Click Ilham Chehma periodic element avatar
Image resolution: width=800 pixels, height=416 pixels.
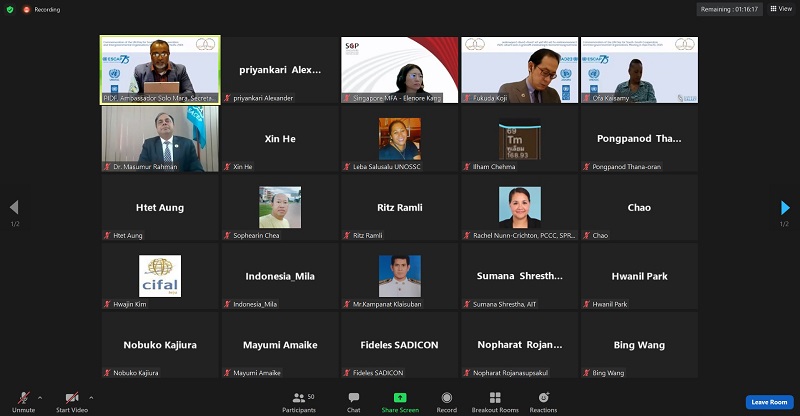pos(519,139)
